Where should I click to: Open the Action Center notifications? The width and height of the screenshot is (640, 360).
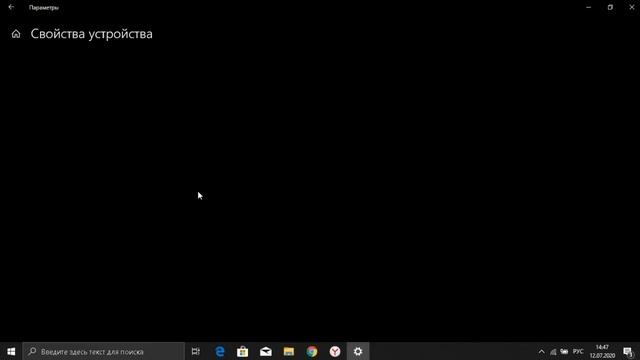coord(629,351)
